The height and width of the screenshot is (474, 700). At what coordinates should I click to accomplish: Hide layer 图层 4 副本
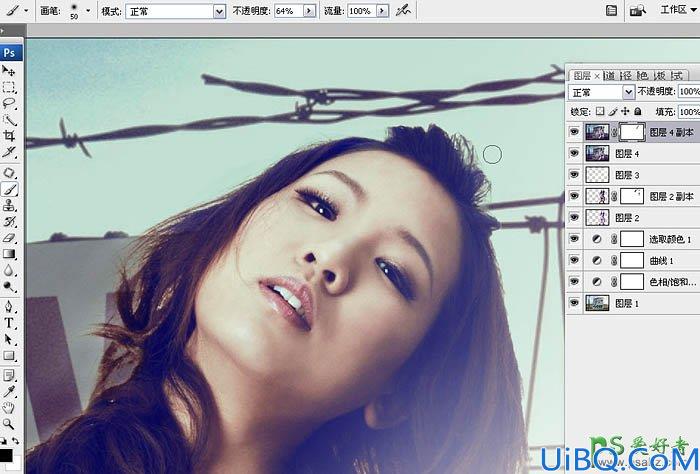[x=574, y=132]
